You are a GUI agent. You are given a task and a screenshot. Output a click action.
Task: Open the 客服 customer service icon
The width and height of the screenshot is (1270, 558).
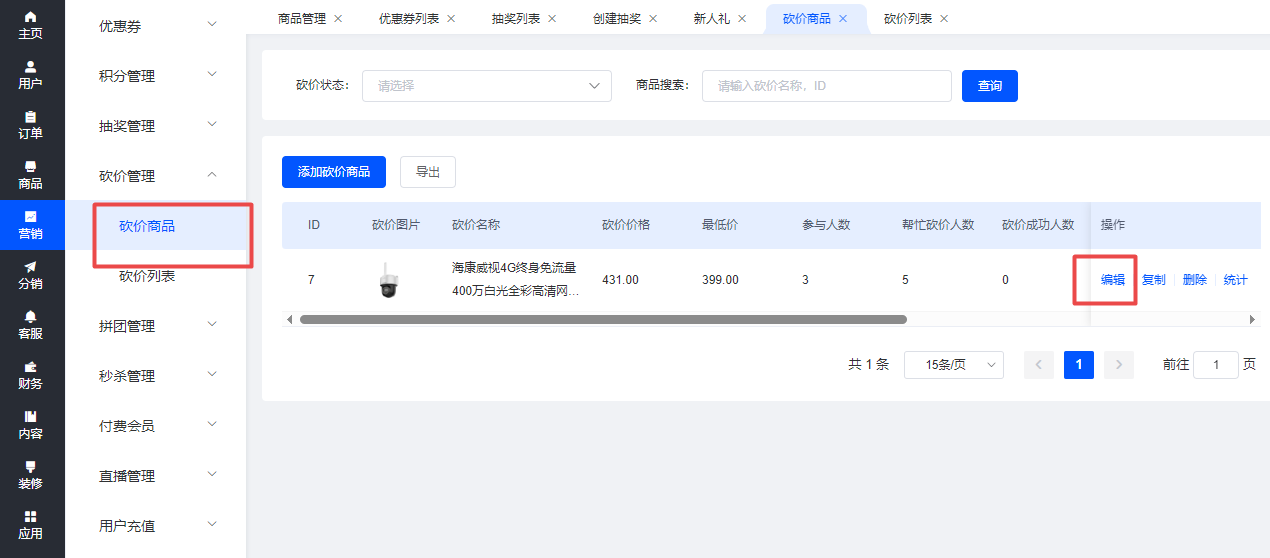31,324
